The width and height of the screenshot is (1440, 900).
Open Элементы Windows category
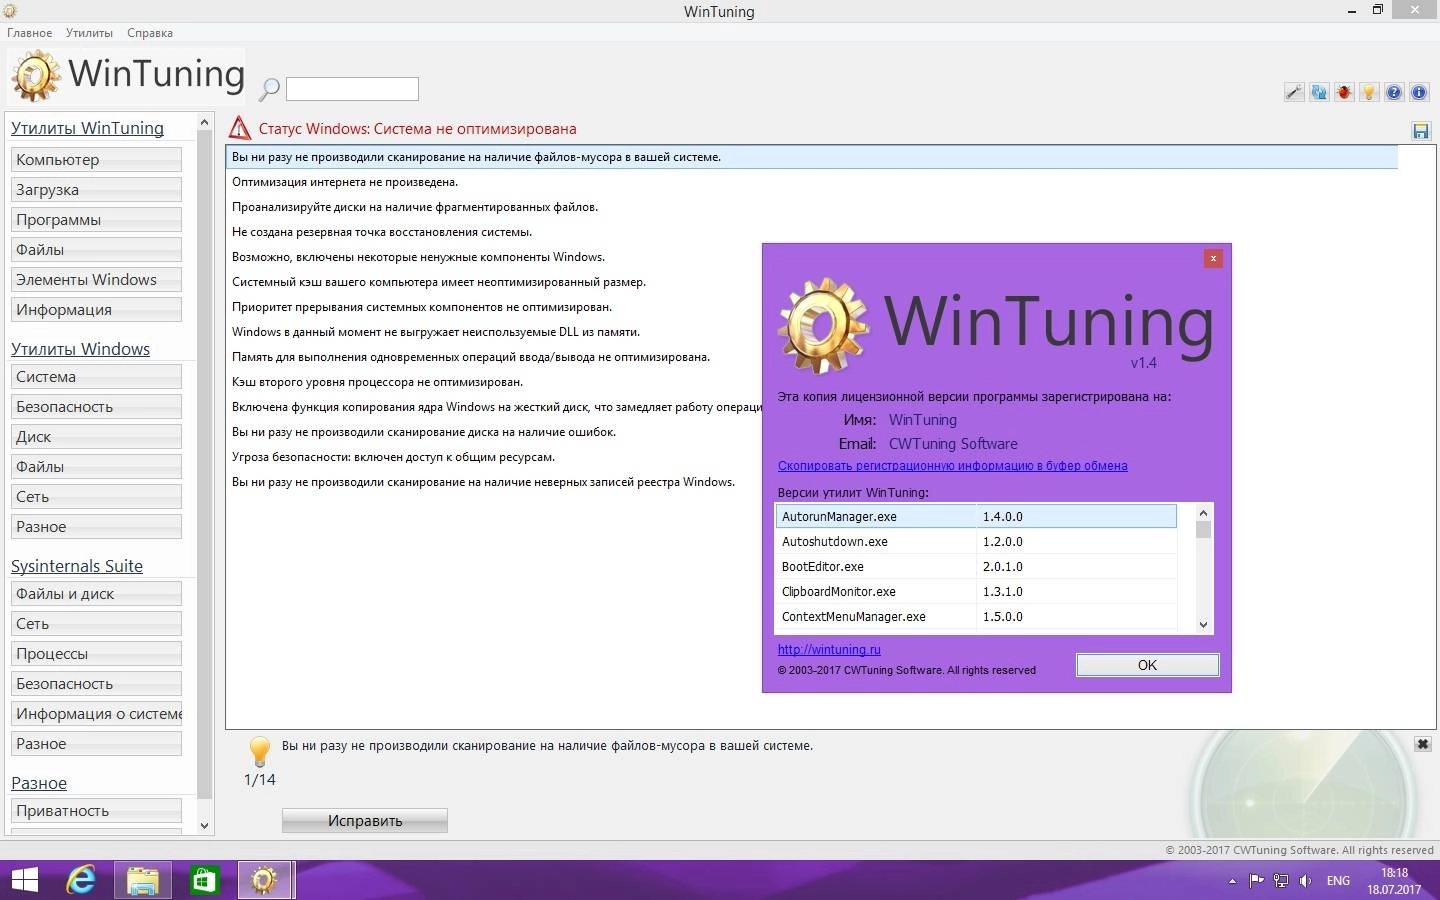tap(96, 279)
